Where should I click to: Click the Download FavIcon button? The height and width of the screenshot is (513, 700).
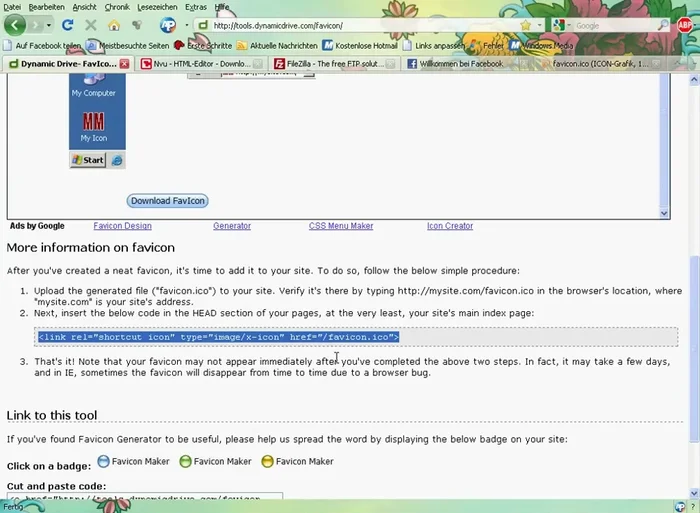click(168, 201)
